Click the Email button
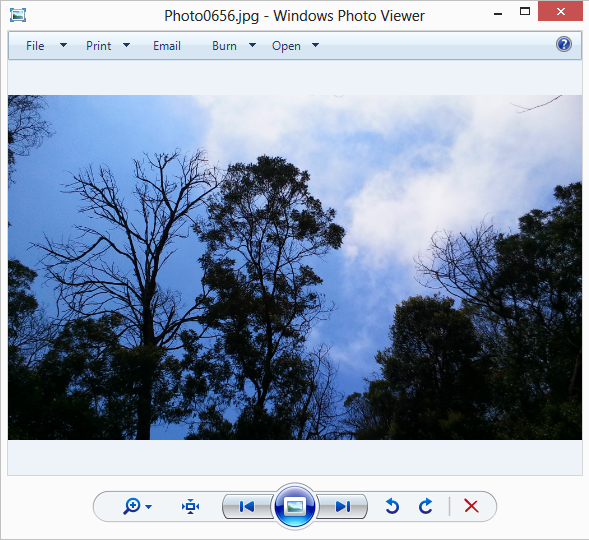This screenshot has height=540, width=589. 167,46
